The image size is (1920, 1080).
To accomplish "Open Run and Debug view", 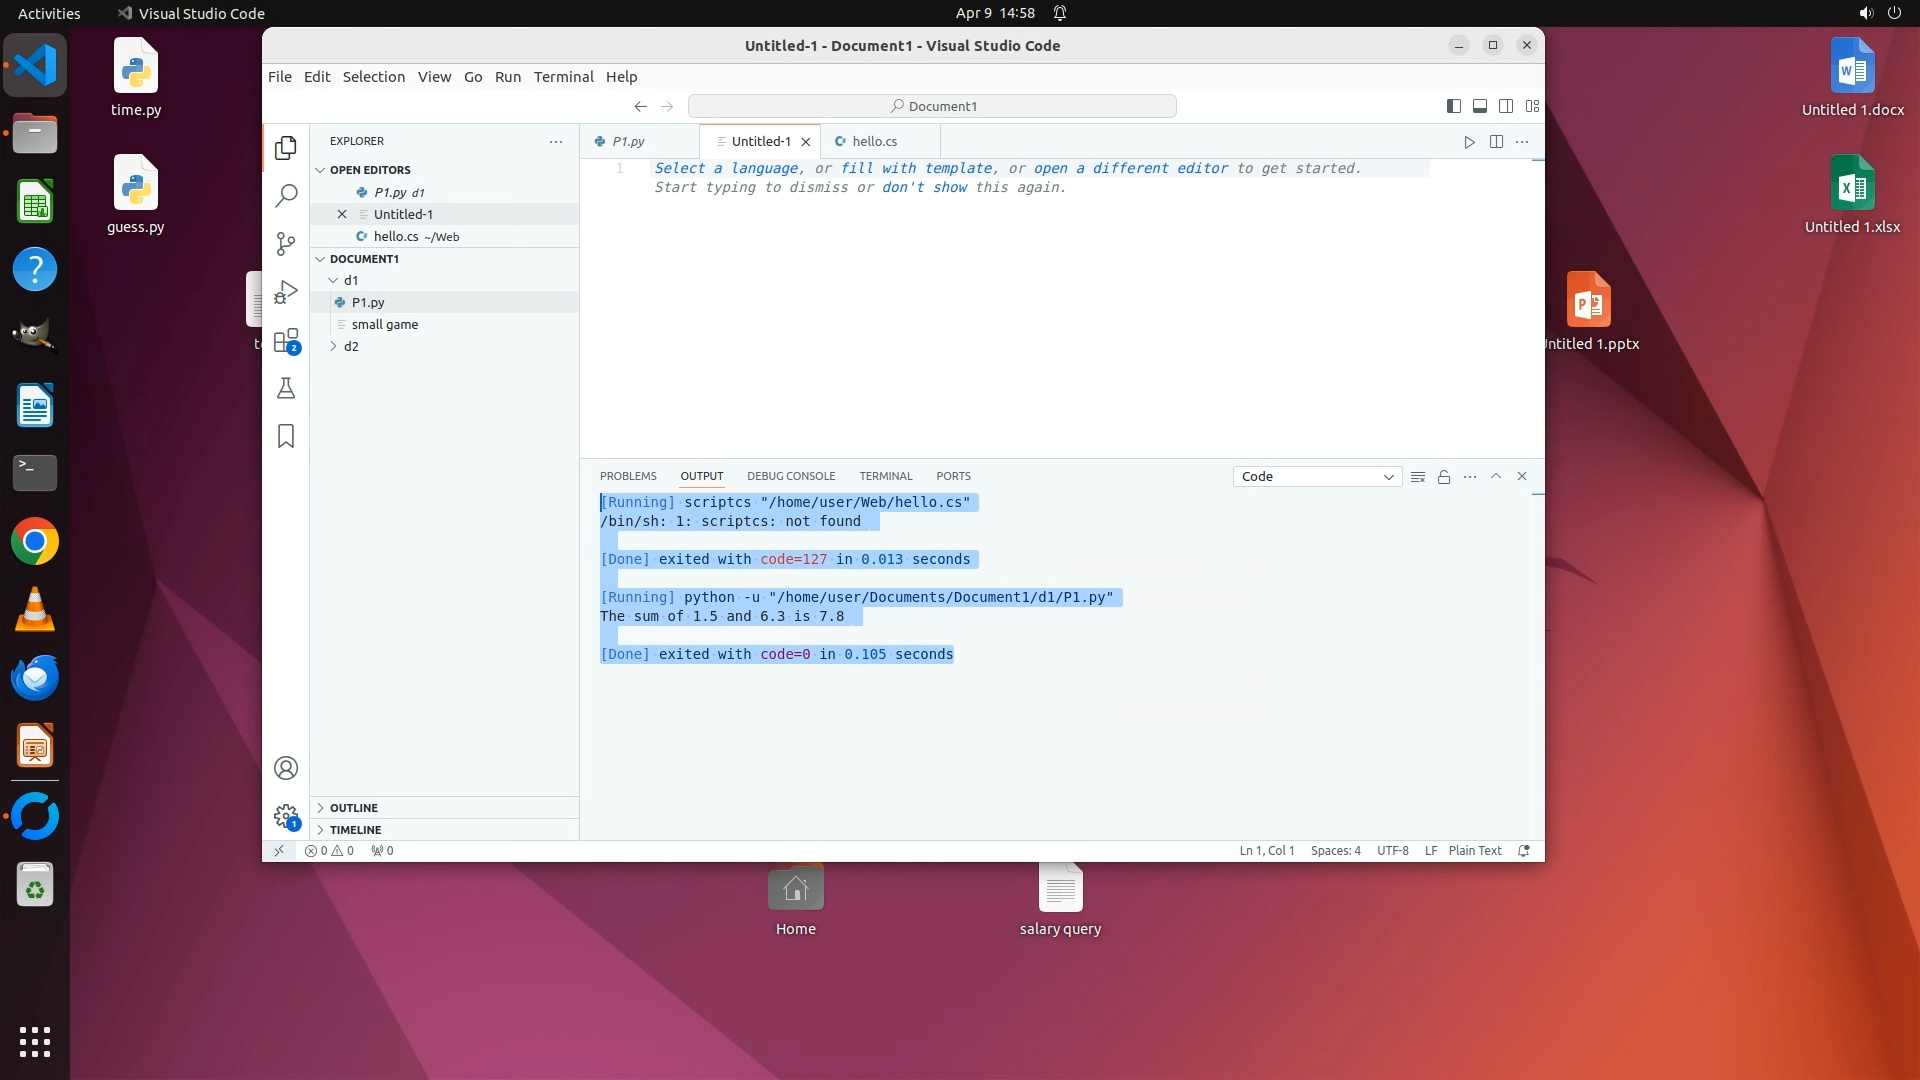I will pos(286,291).
